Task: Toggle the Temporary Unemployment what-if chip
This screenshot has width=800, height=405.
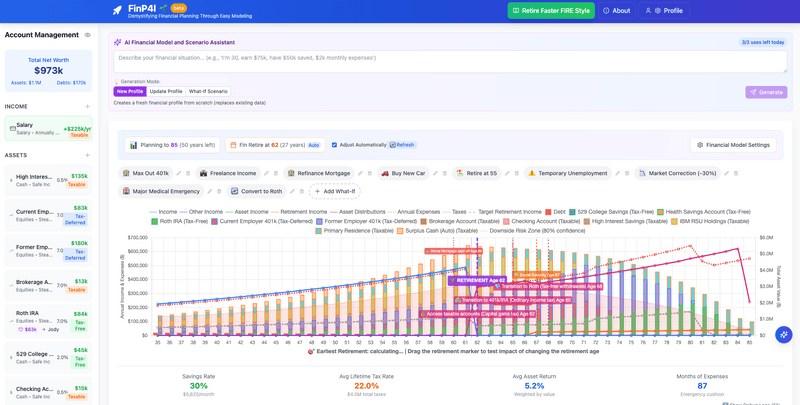Action: pos(568,173)
